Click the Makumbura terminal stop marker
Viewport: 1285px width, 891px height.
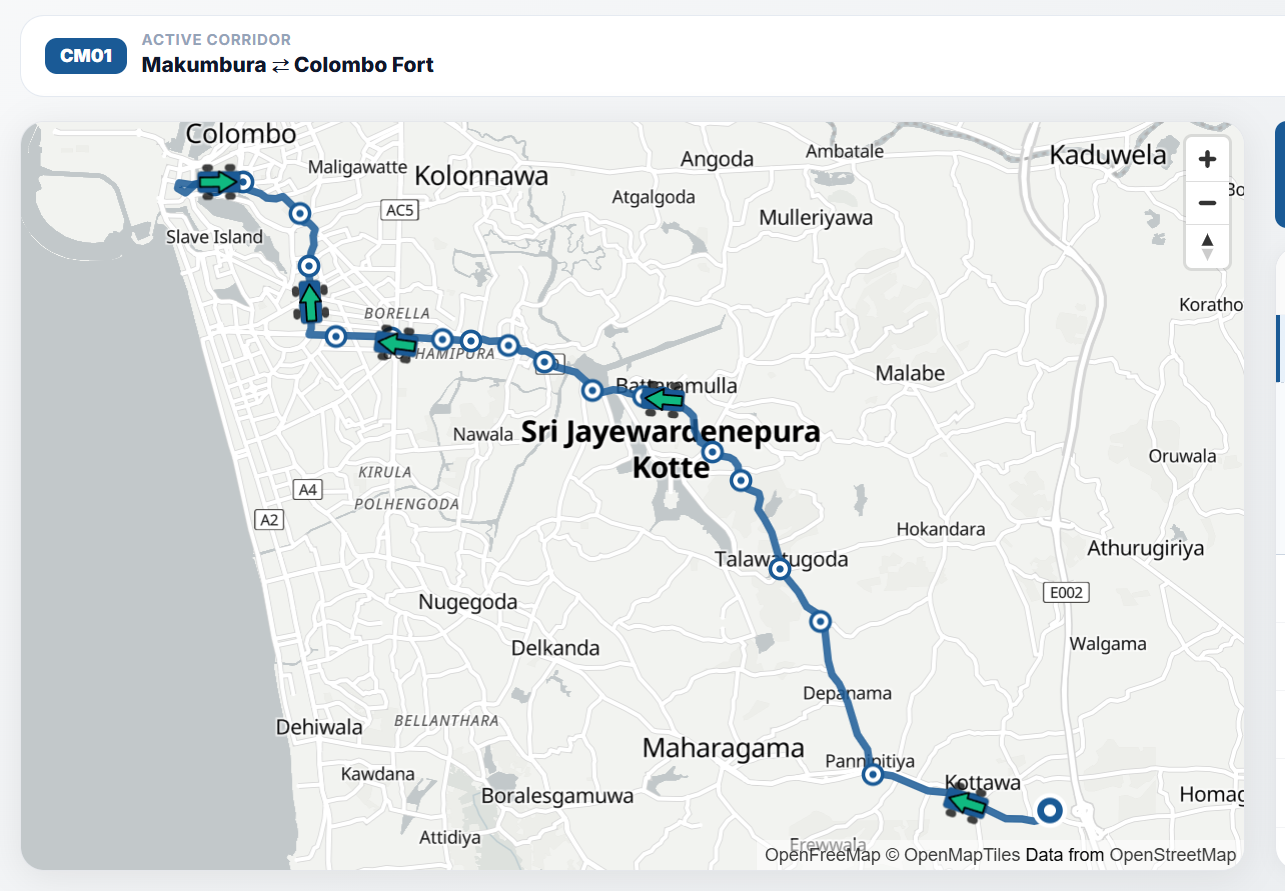(x=1049, y=810)
